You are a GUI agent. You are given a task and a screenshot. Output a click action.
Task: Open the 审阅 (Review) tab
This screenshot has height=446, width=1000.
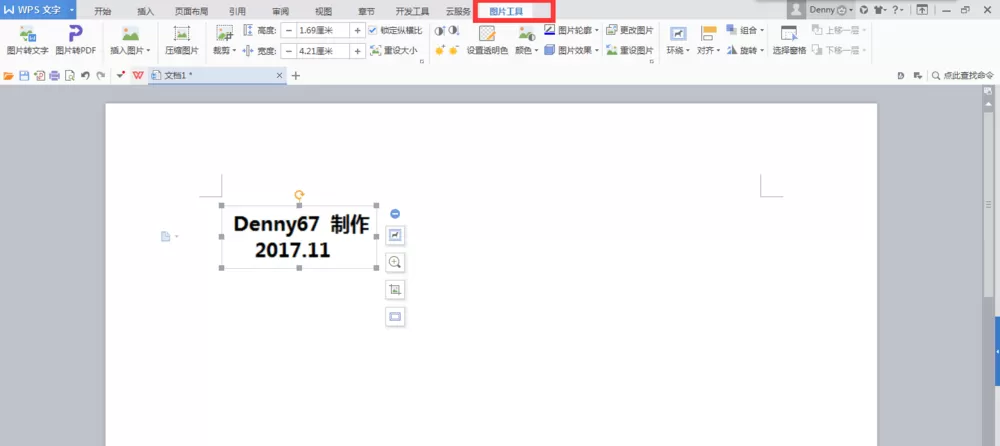(281, 11)
